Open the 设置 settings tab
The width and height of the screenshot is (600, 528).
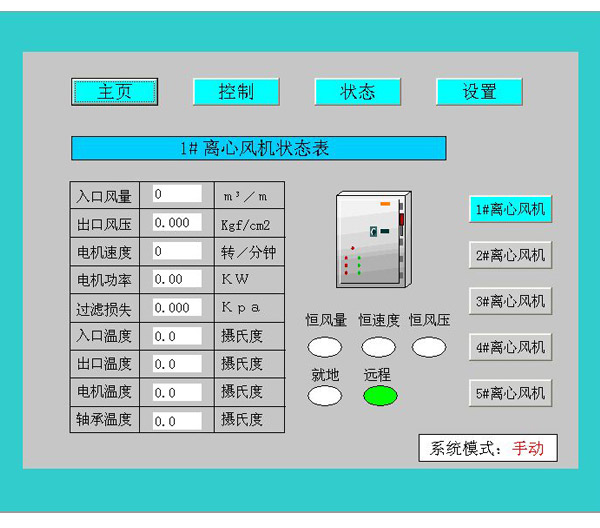click(x=479, y=92)
